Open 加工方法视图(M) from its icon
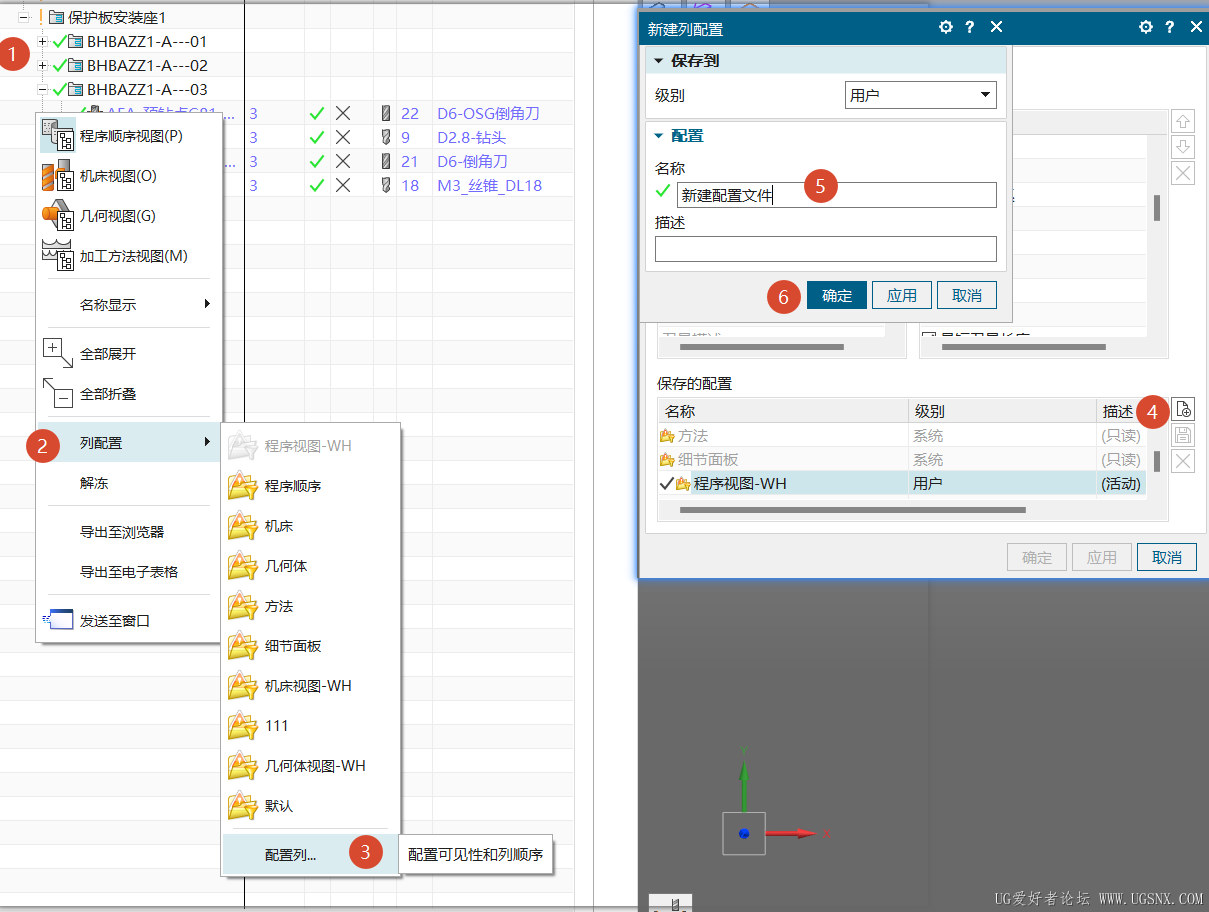1209x912 pixels. tap(58, 255)
